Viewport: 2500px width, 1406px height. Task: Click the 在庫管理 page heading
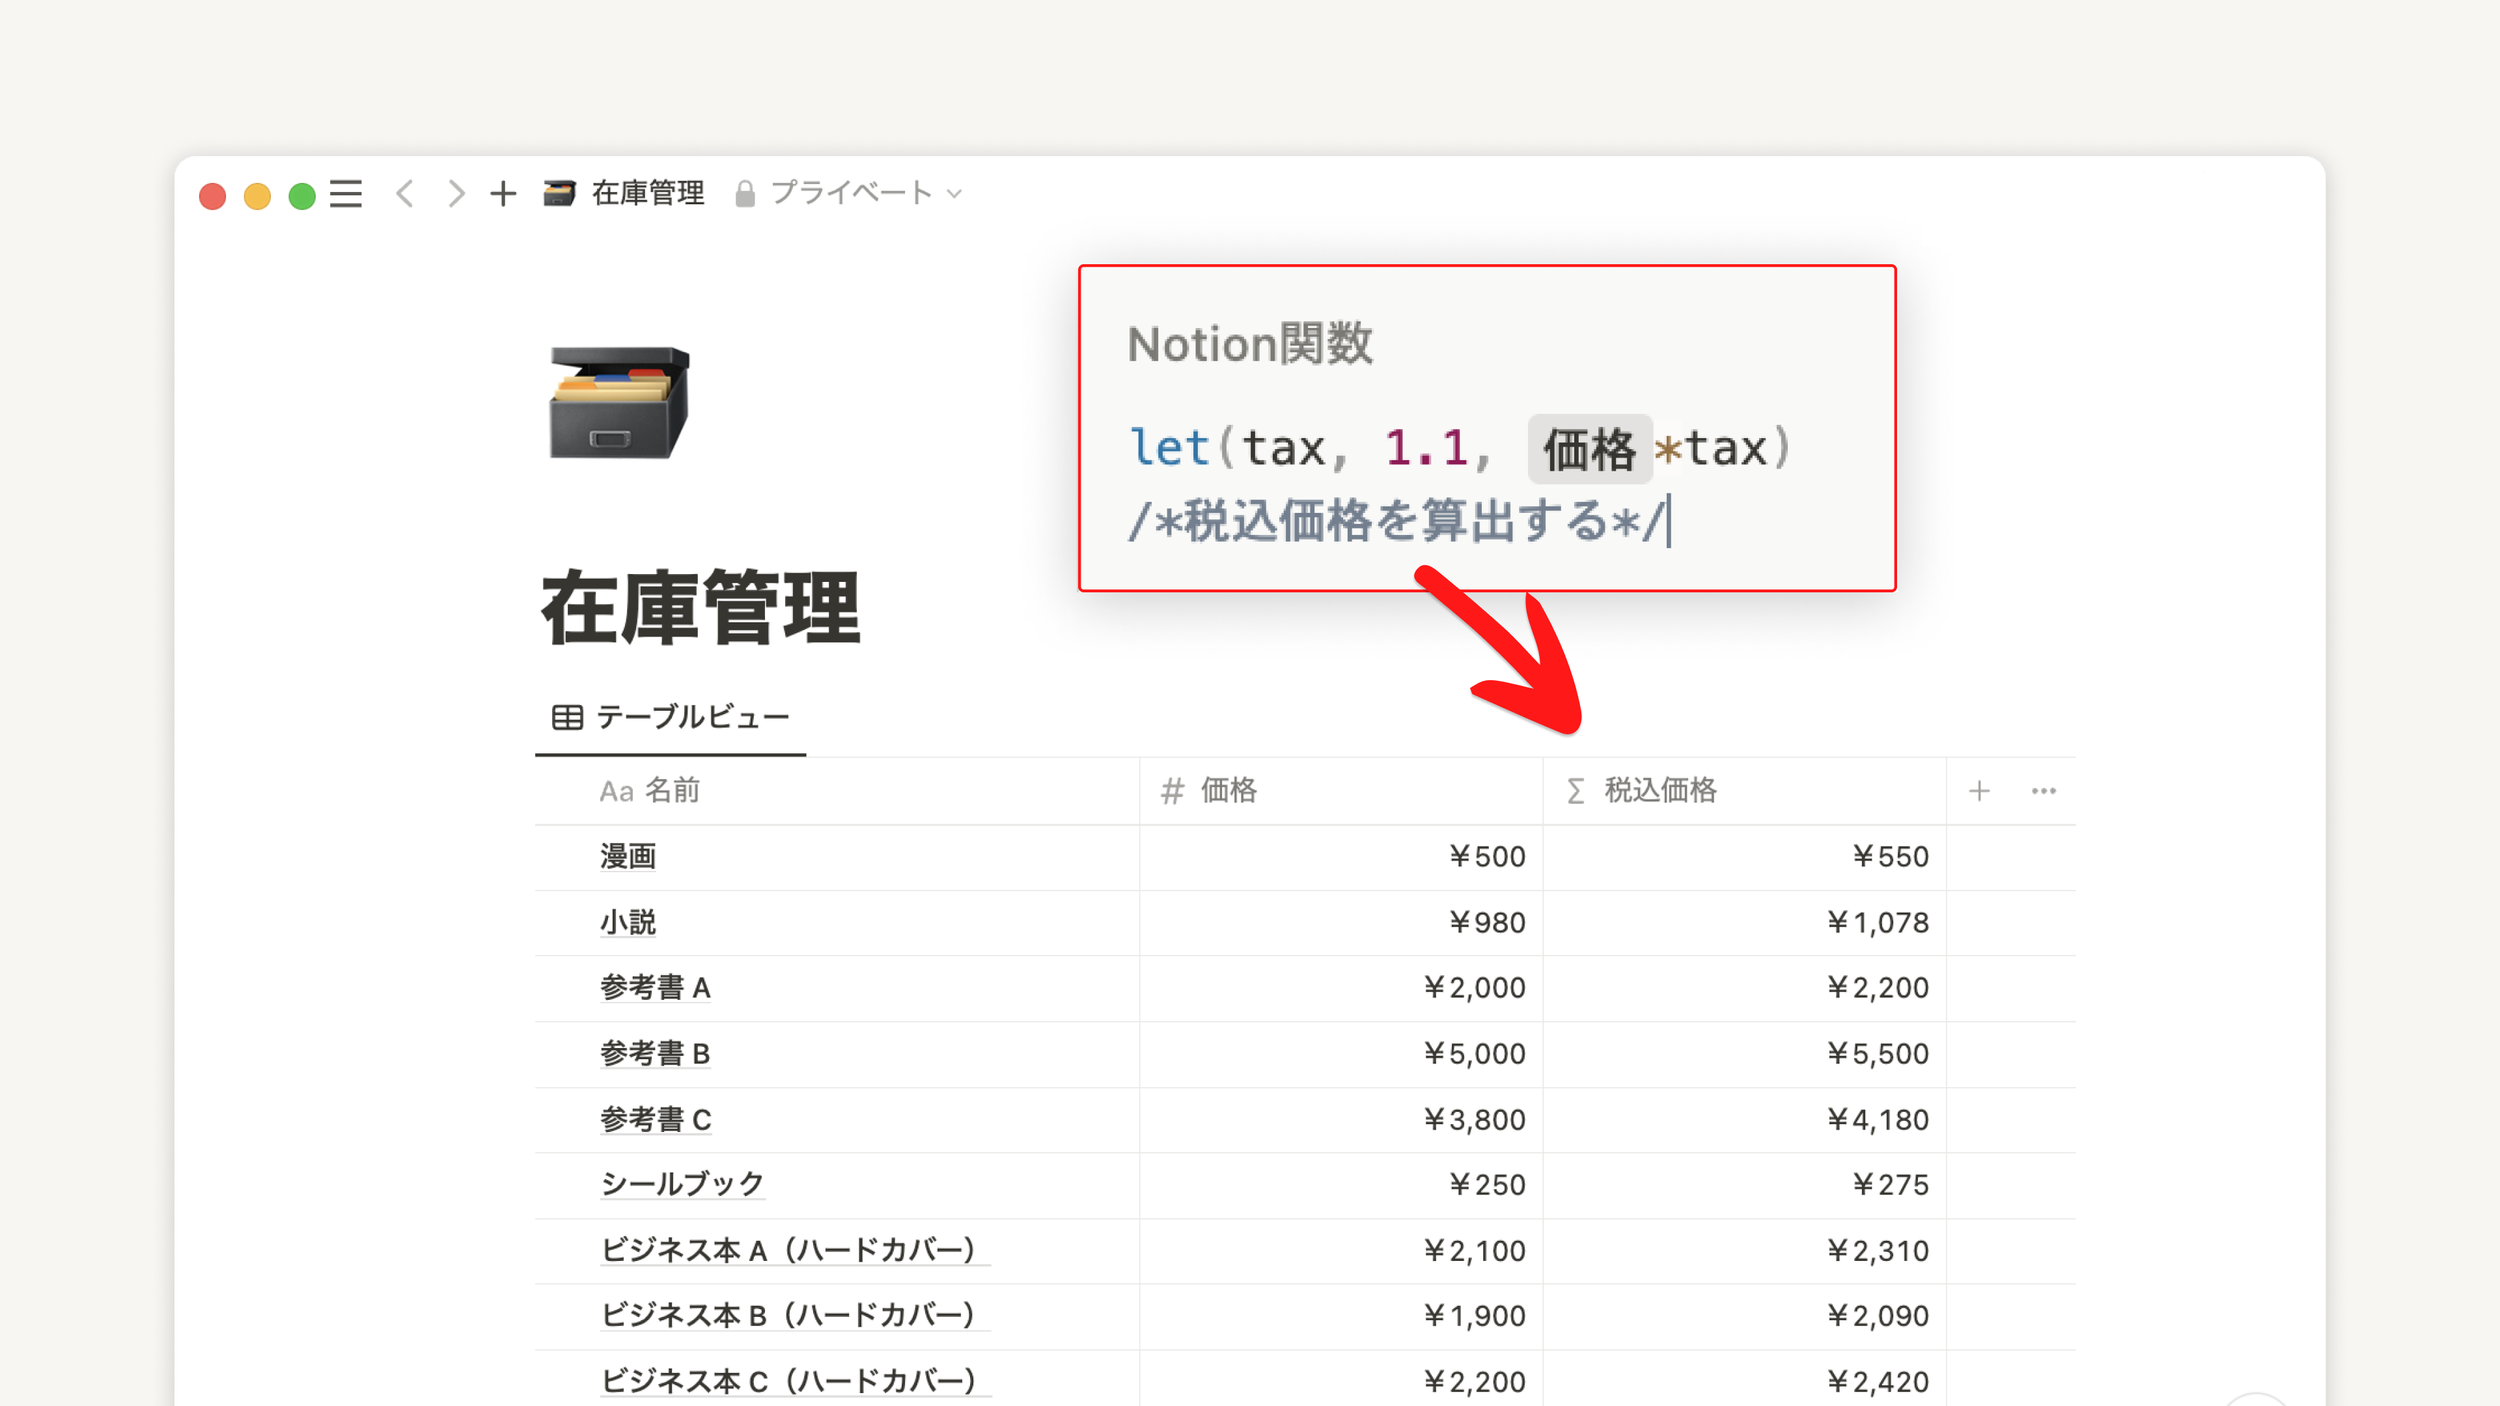[700, 607]
